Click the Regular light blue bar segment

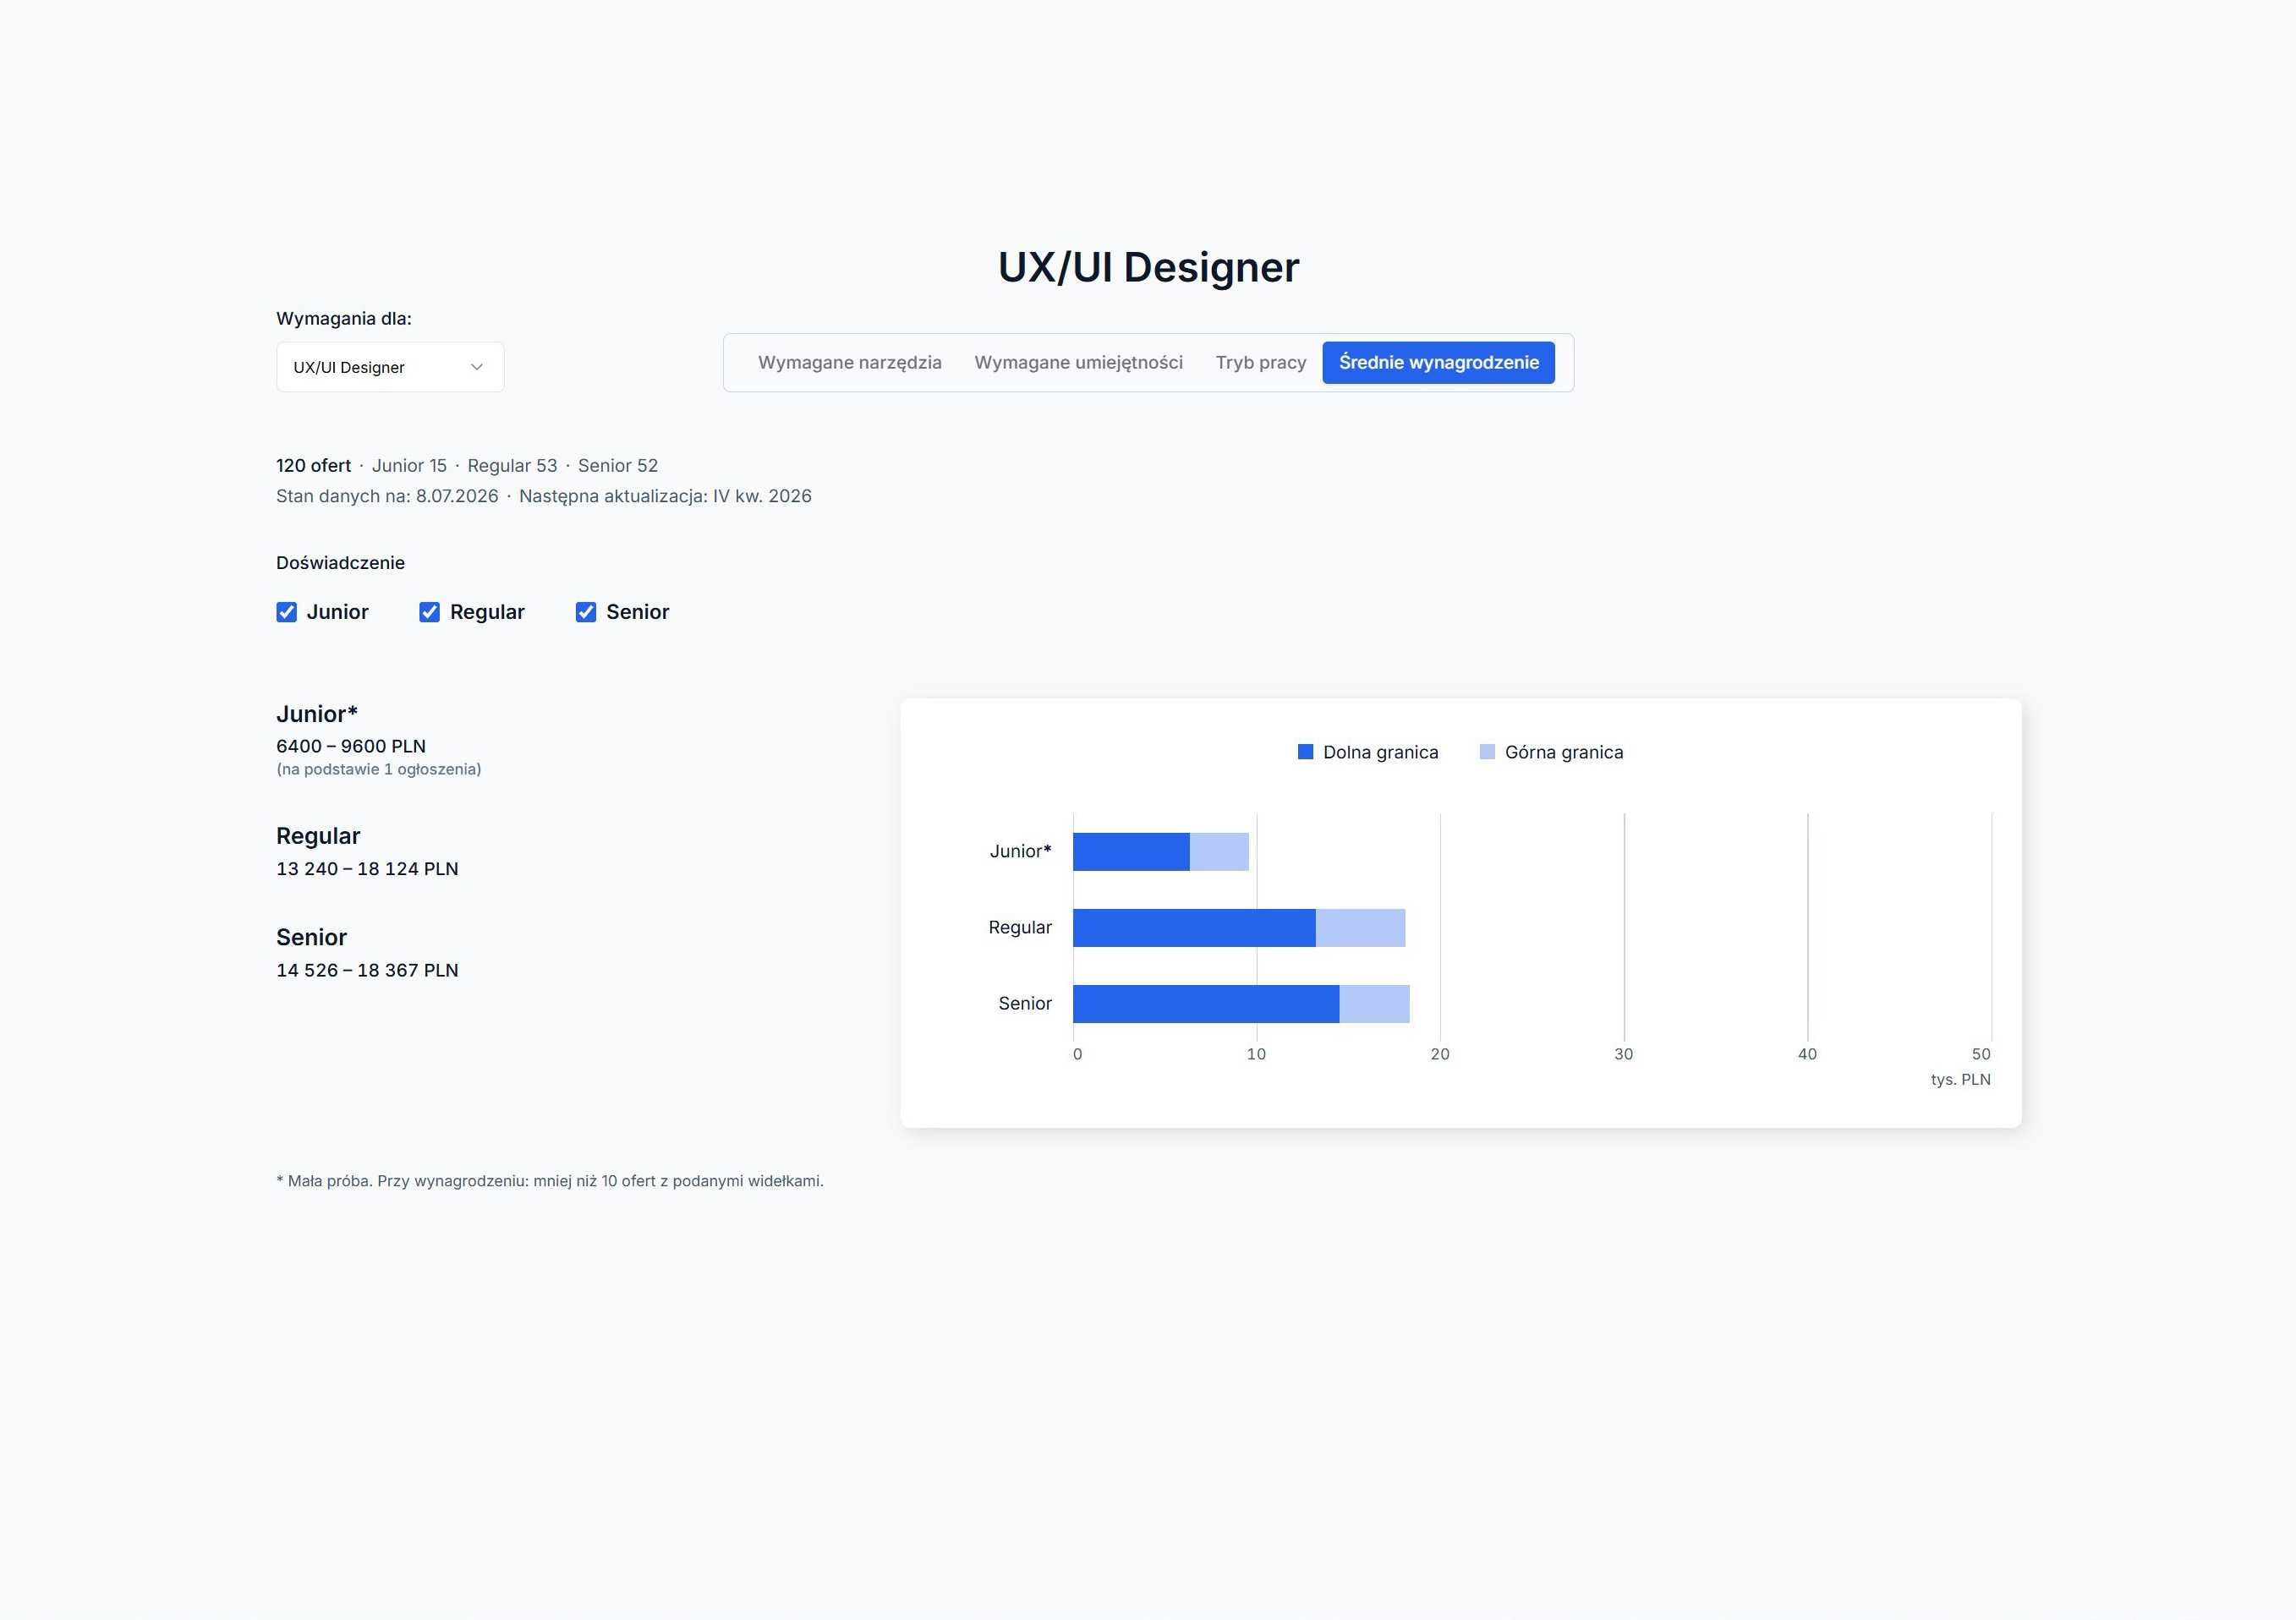(1360, 928)
